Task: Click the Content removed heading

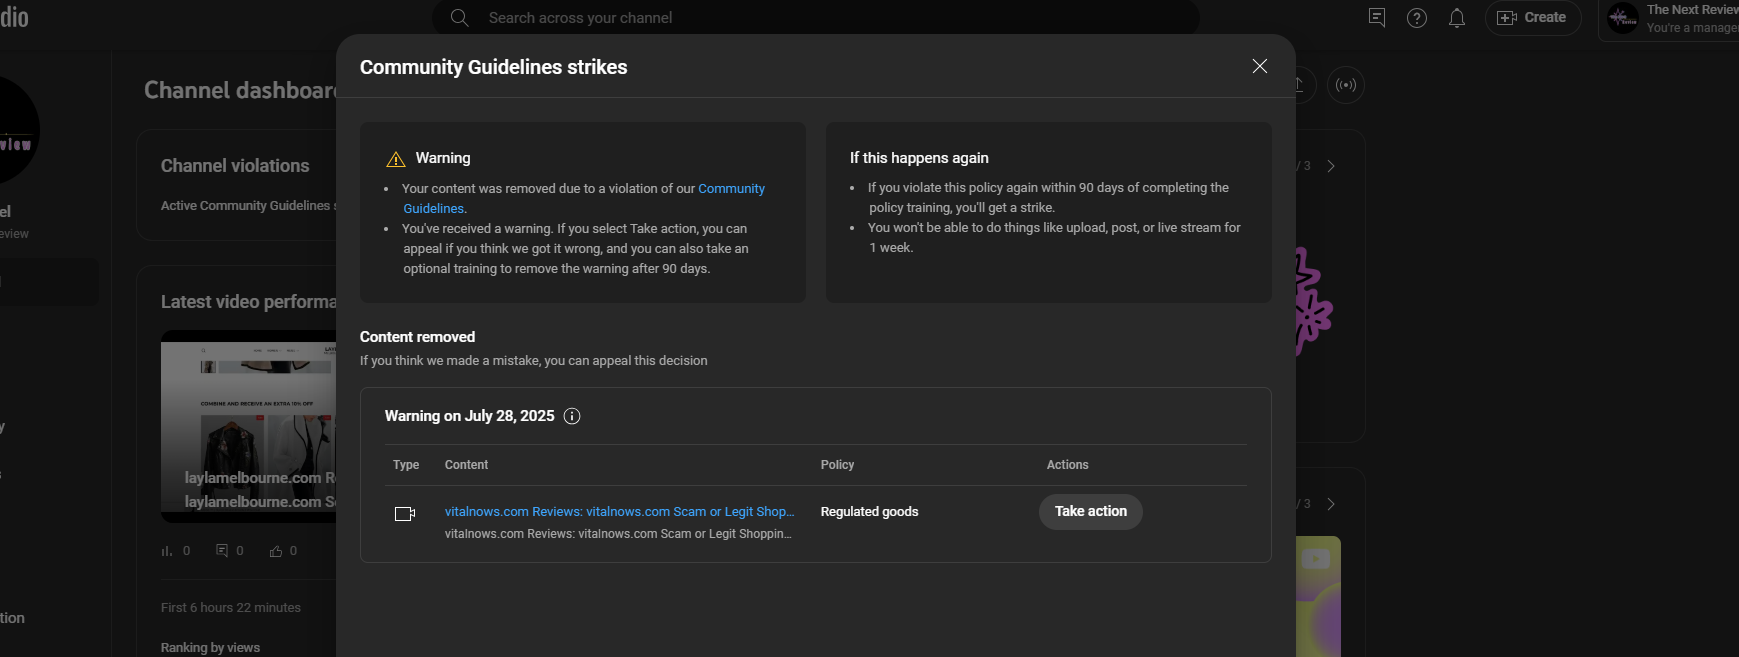Action: point(418,337)
